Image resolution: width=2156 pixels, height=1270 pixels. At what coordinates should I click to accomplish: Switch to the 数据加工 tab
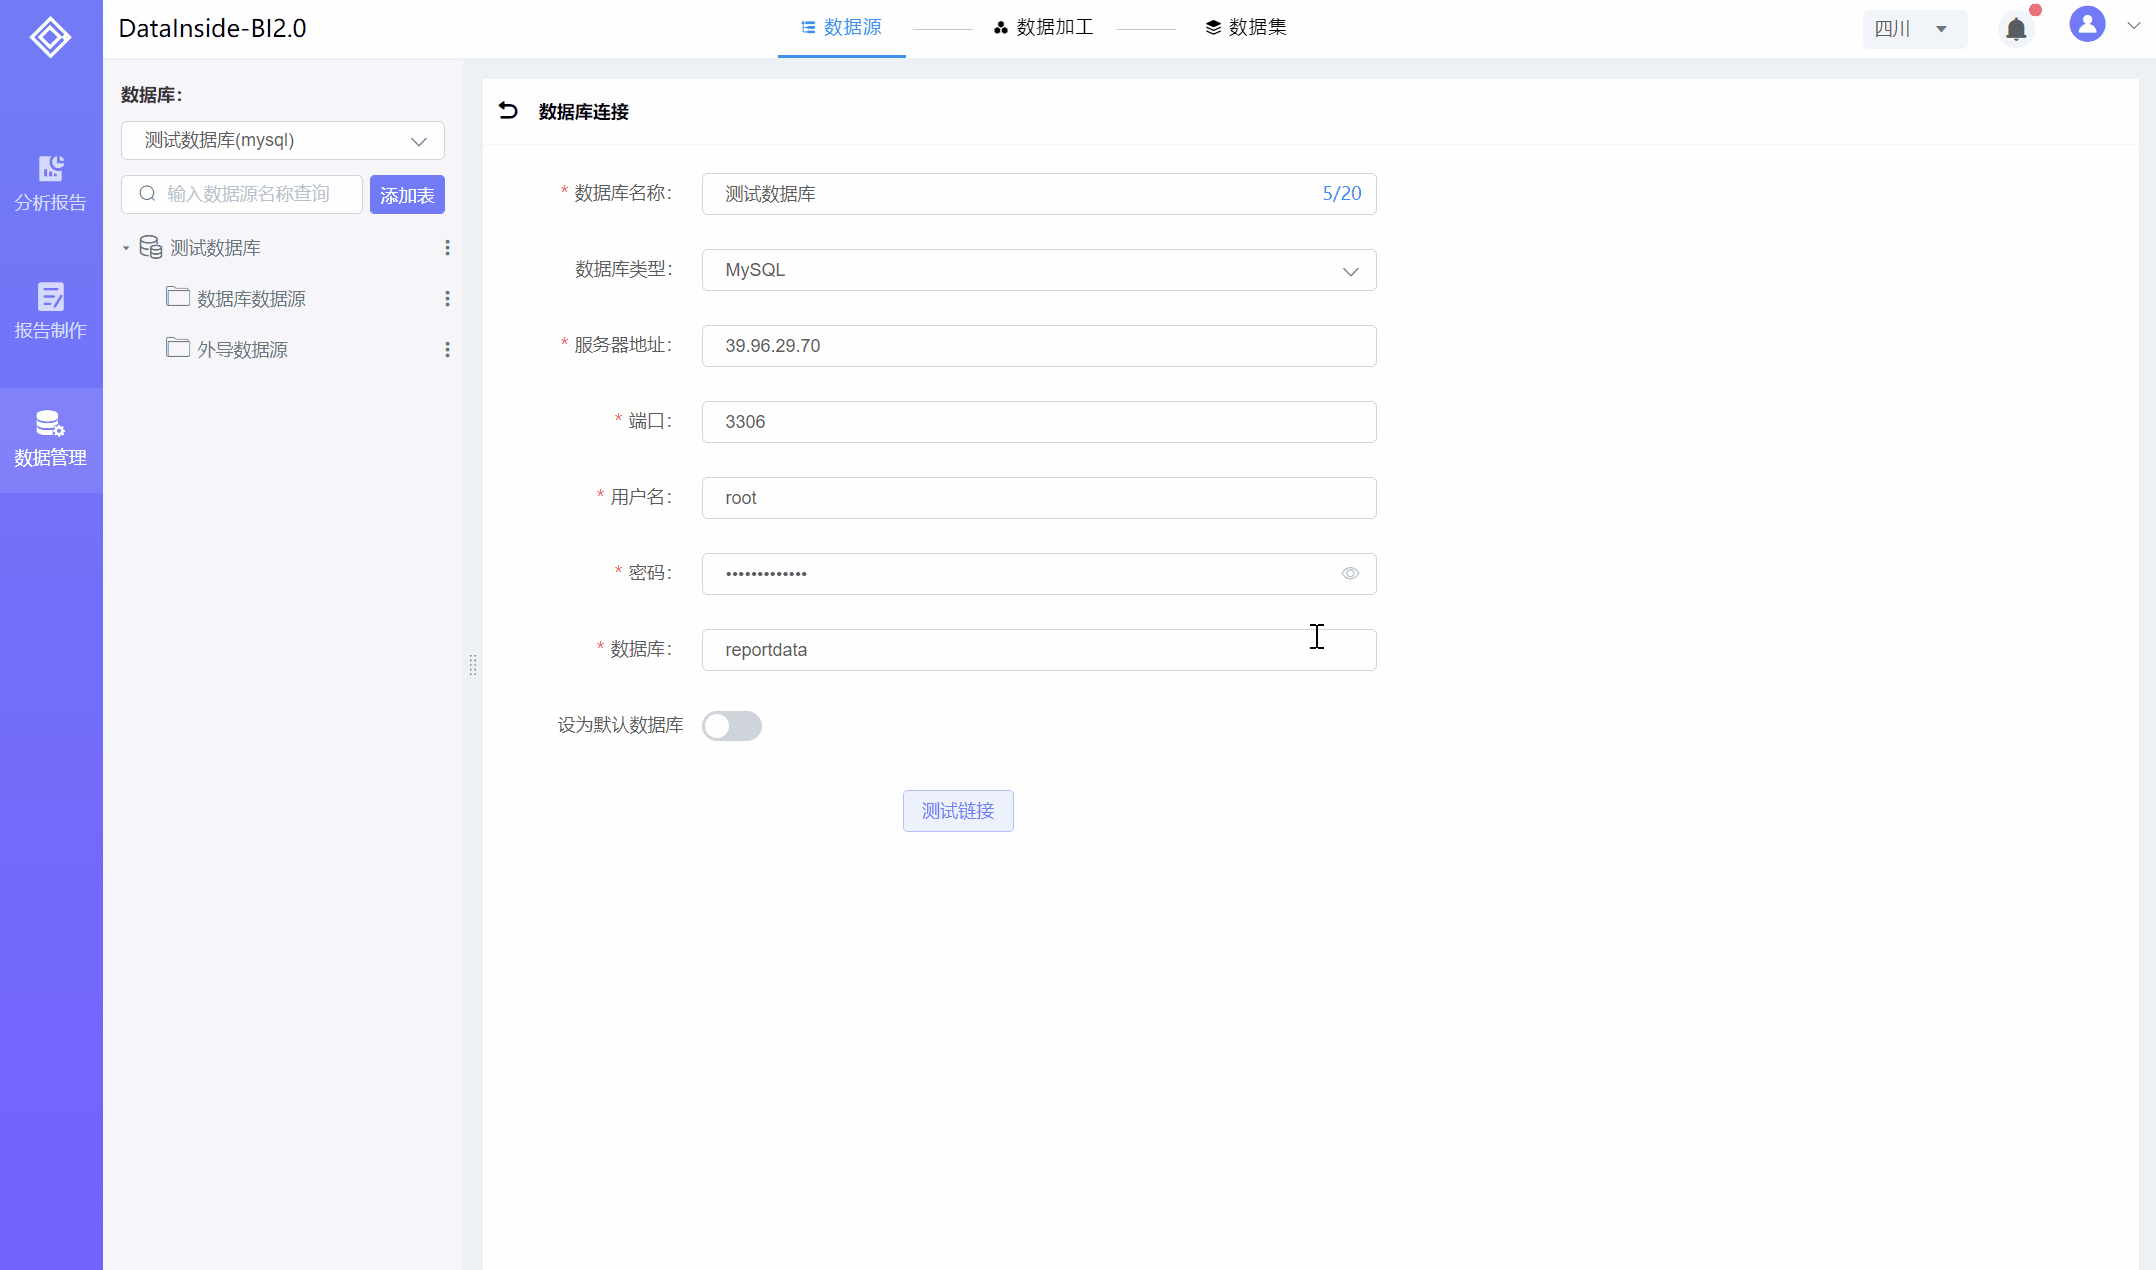pos(1044,28)
